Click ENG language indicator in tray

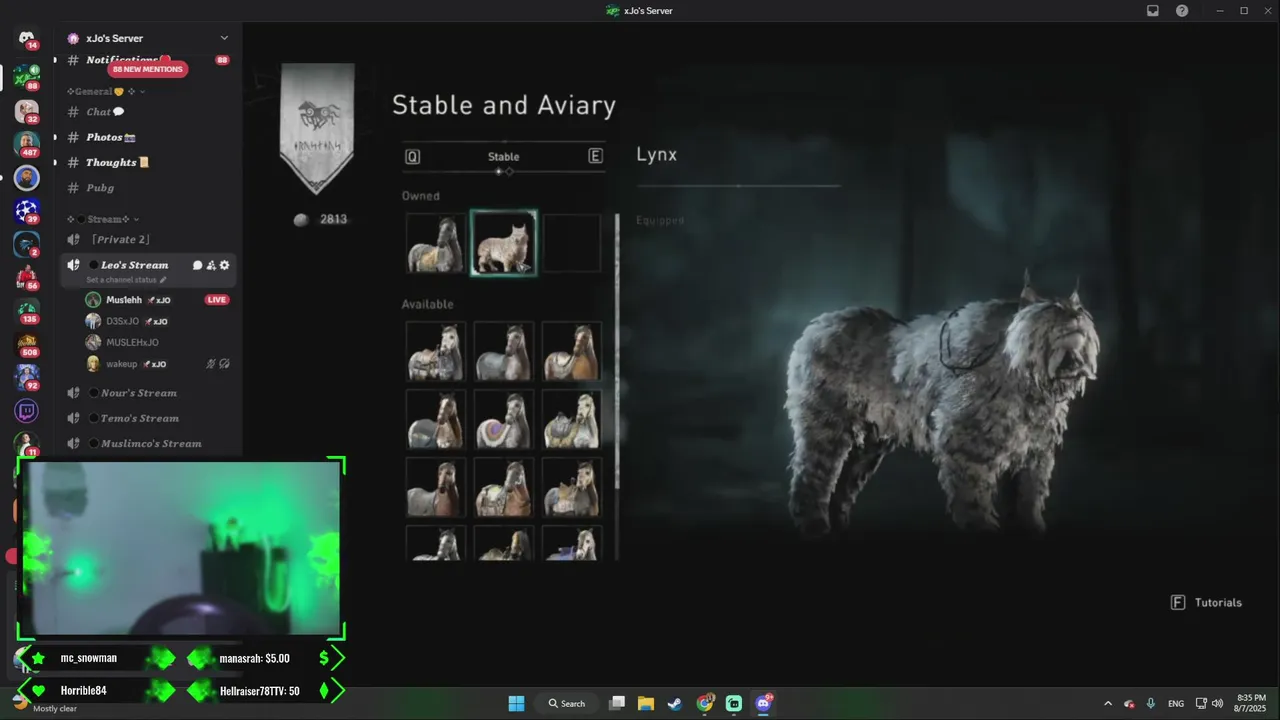[1176, 703]
